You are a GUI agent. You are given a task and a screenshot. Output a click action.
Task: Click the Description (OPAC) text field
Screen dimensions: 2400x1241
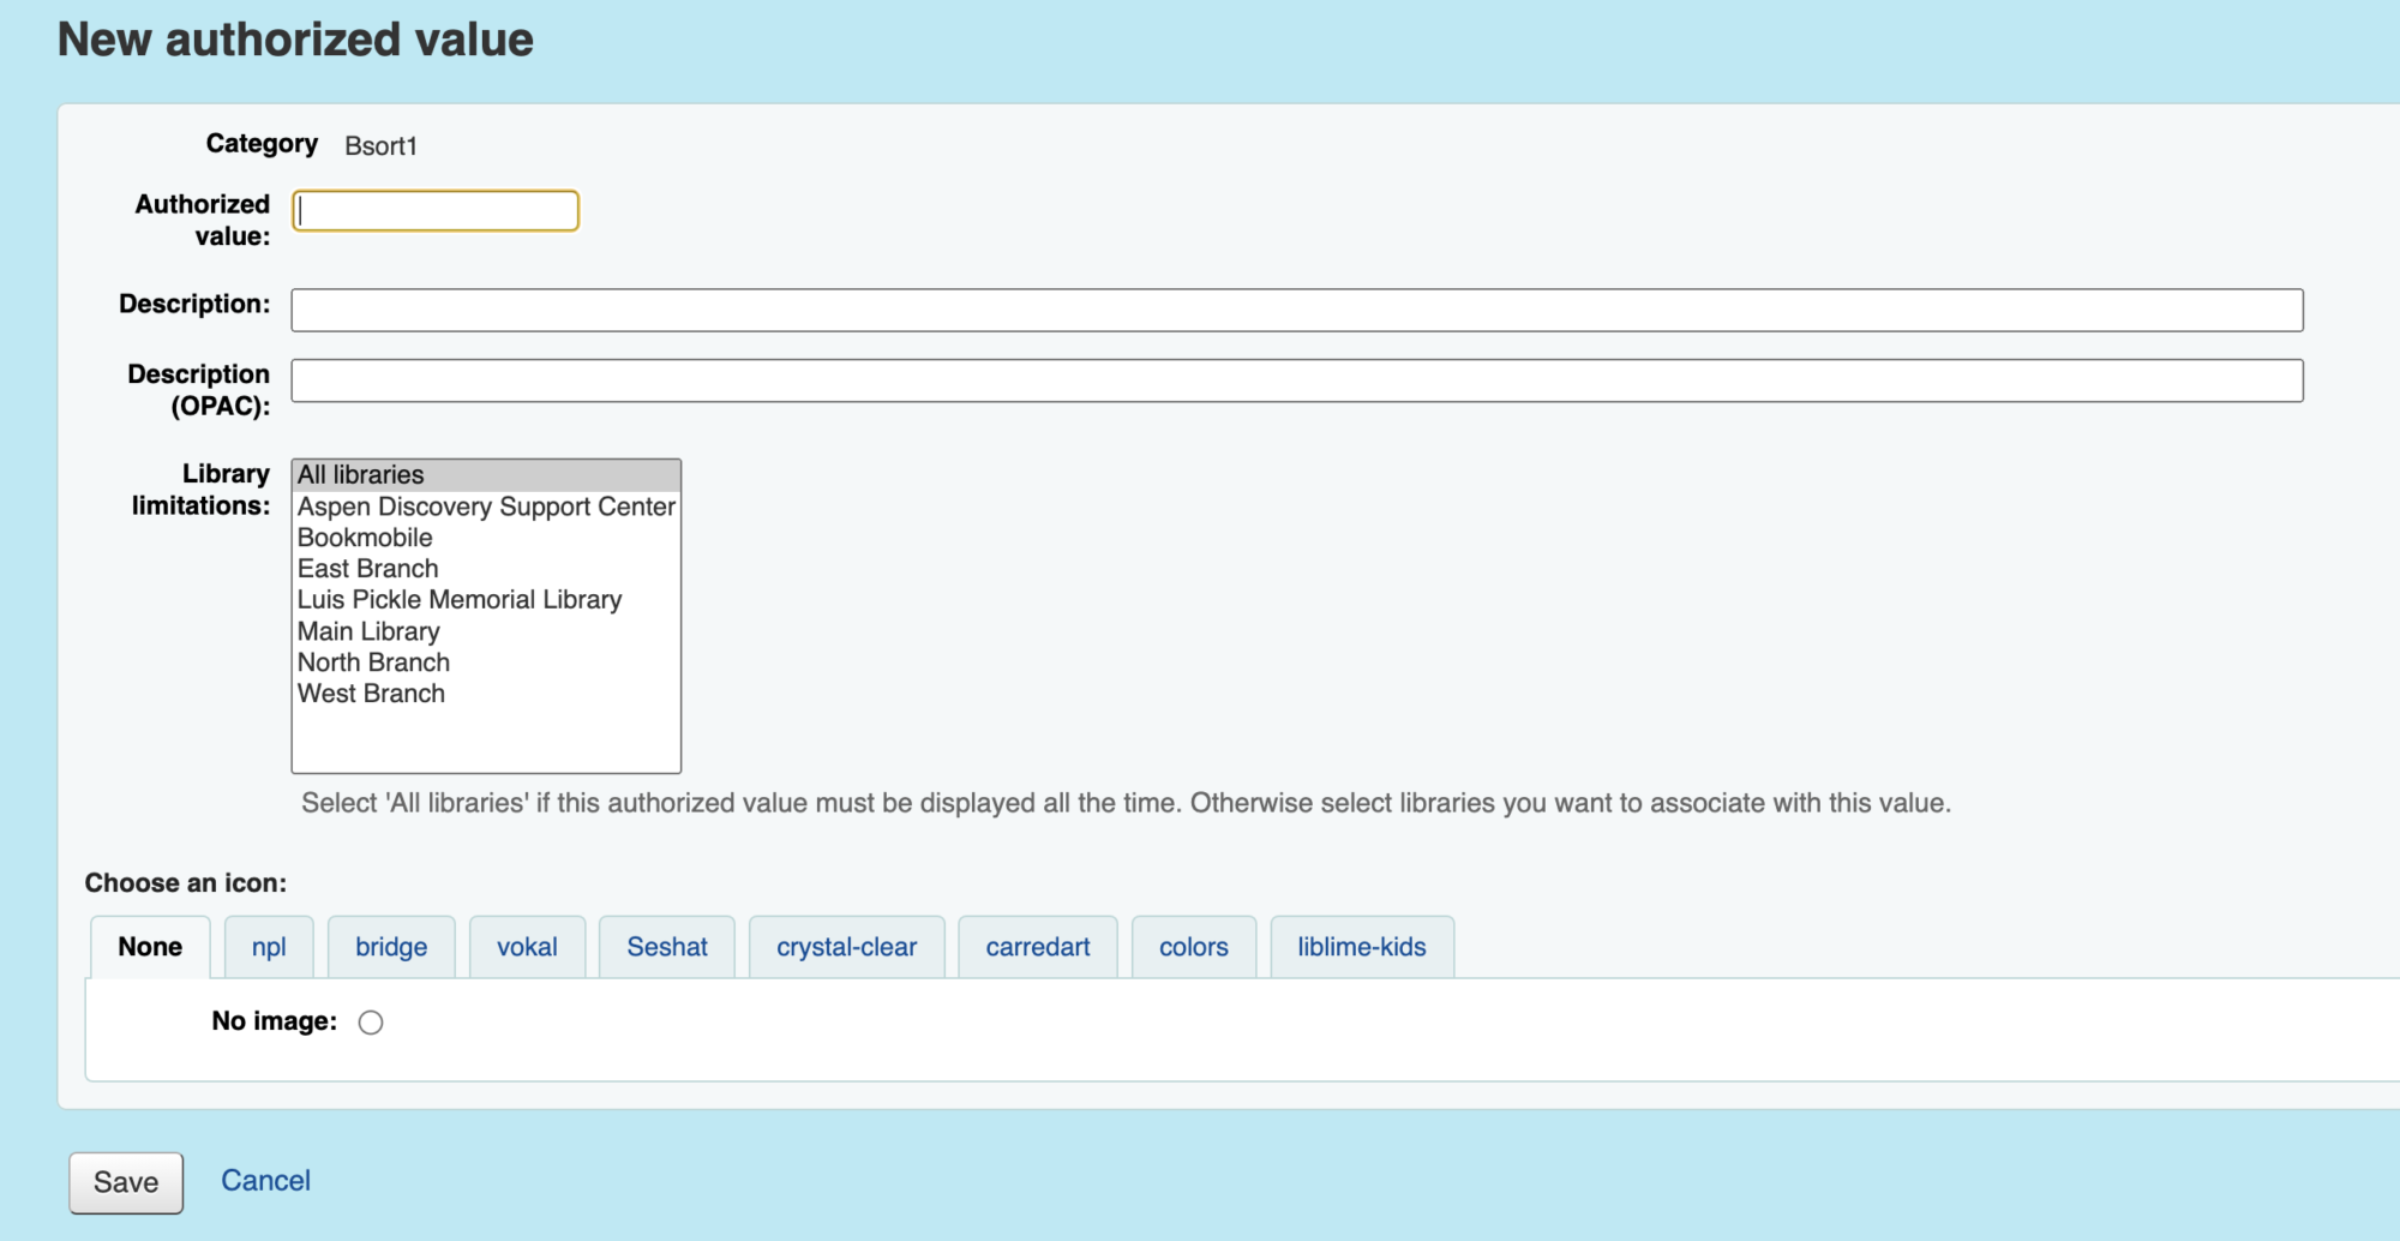[x=1296, y=381]
